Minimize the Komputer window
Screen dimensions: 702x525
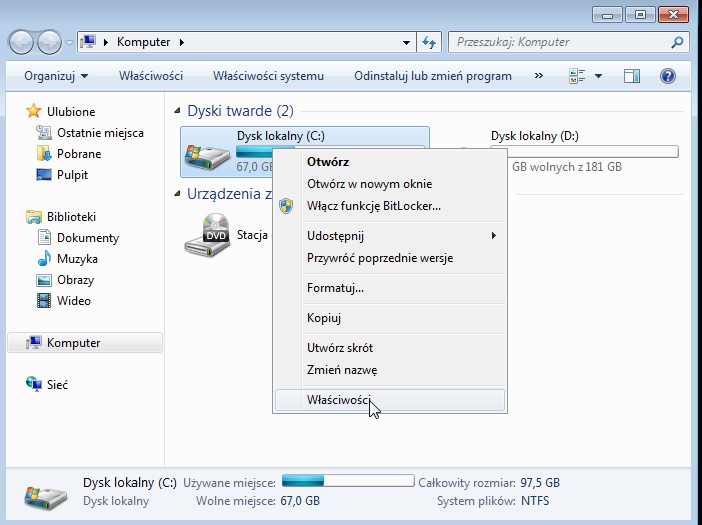pos(607,14)
